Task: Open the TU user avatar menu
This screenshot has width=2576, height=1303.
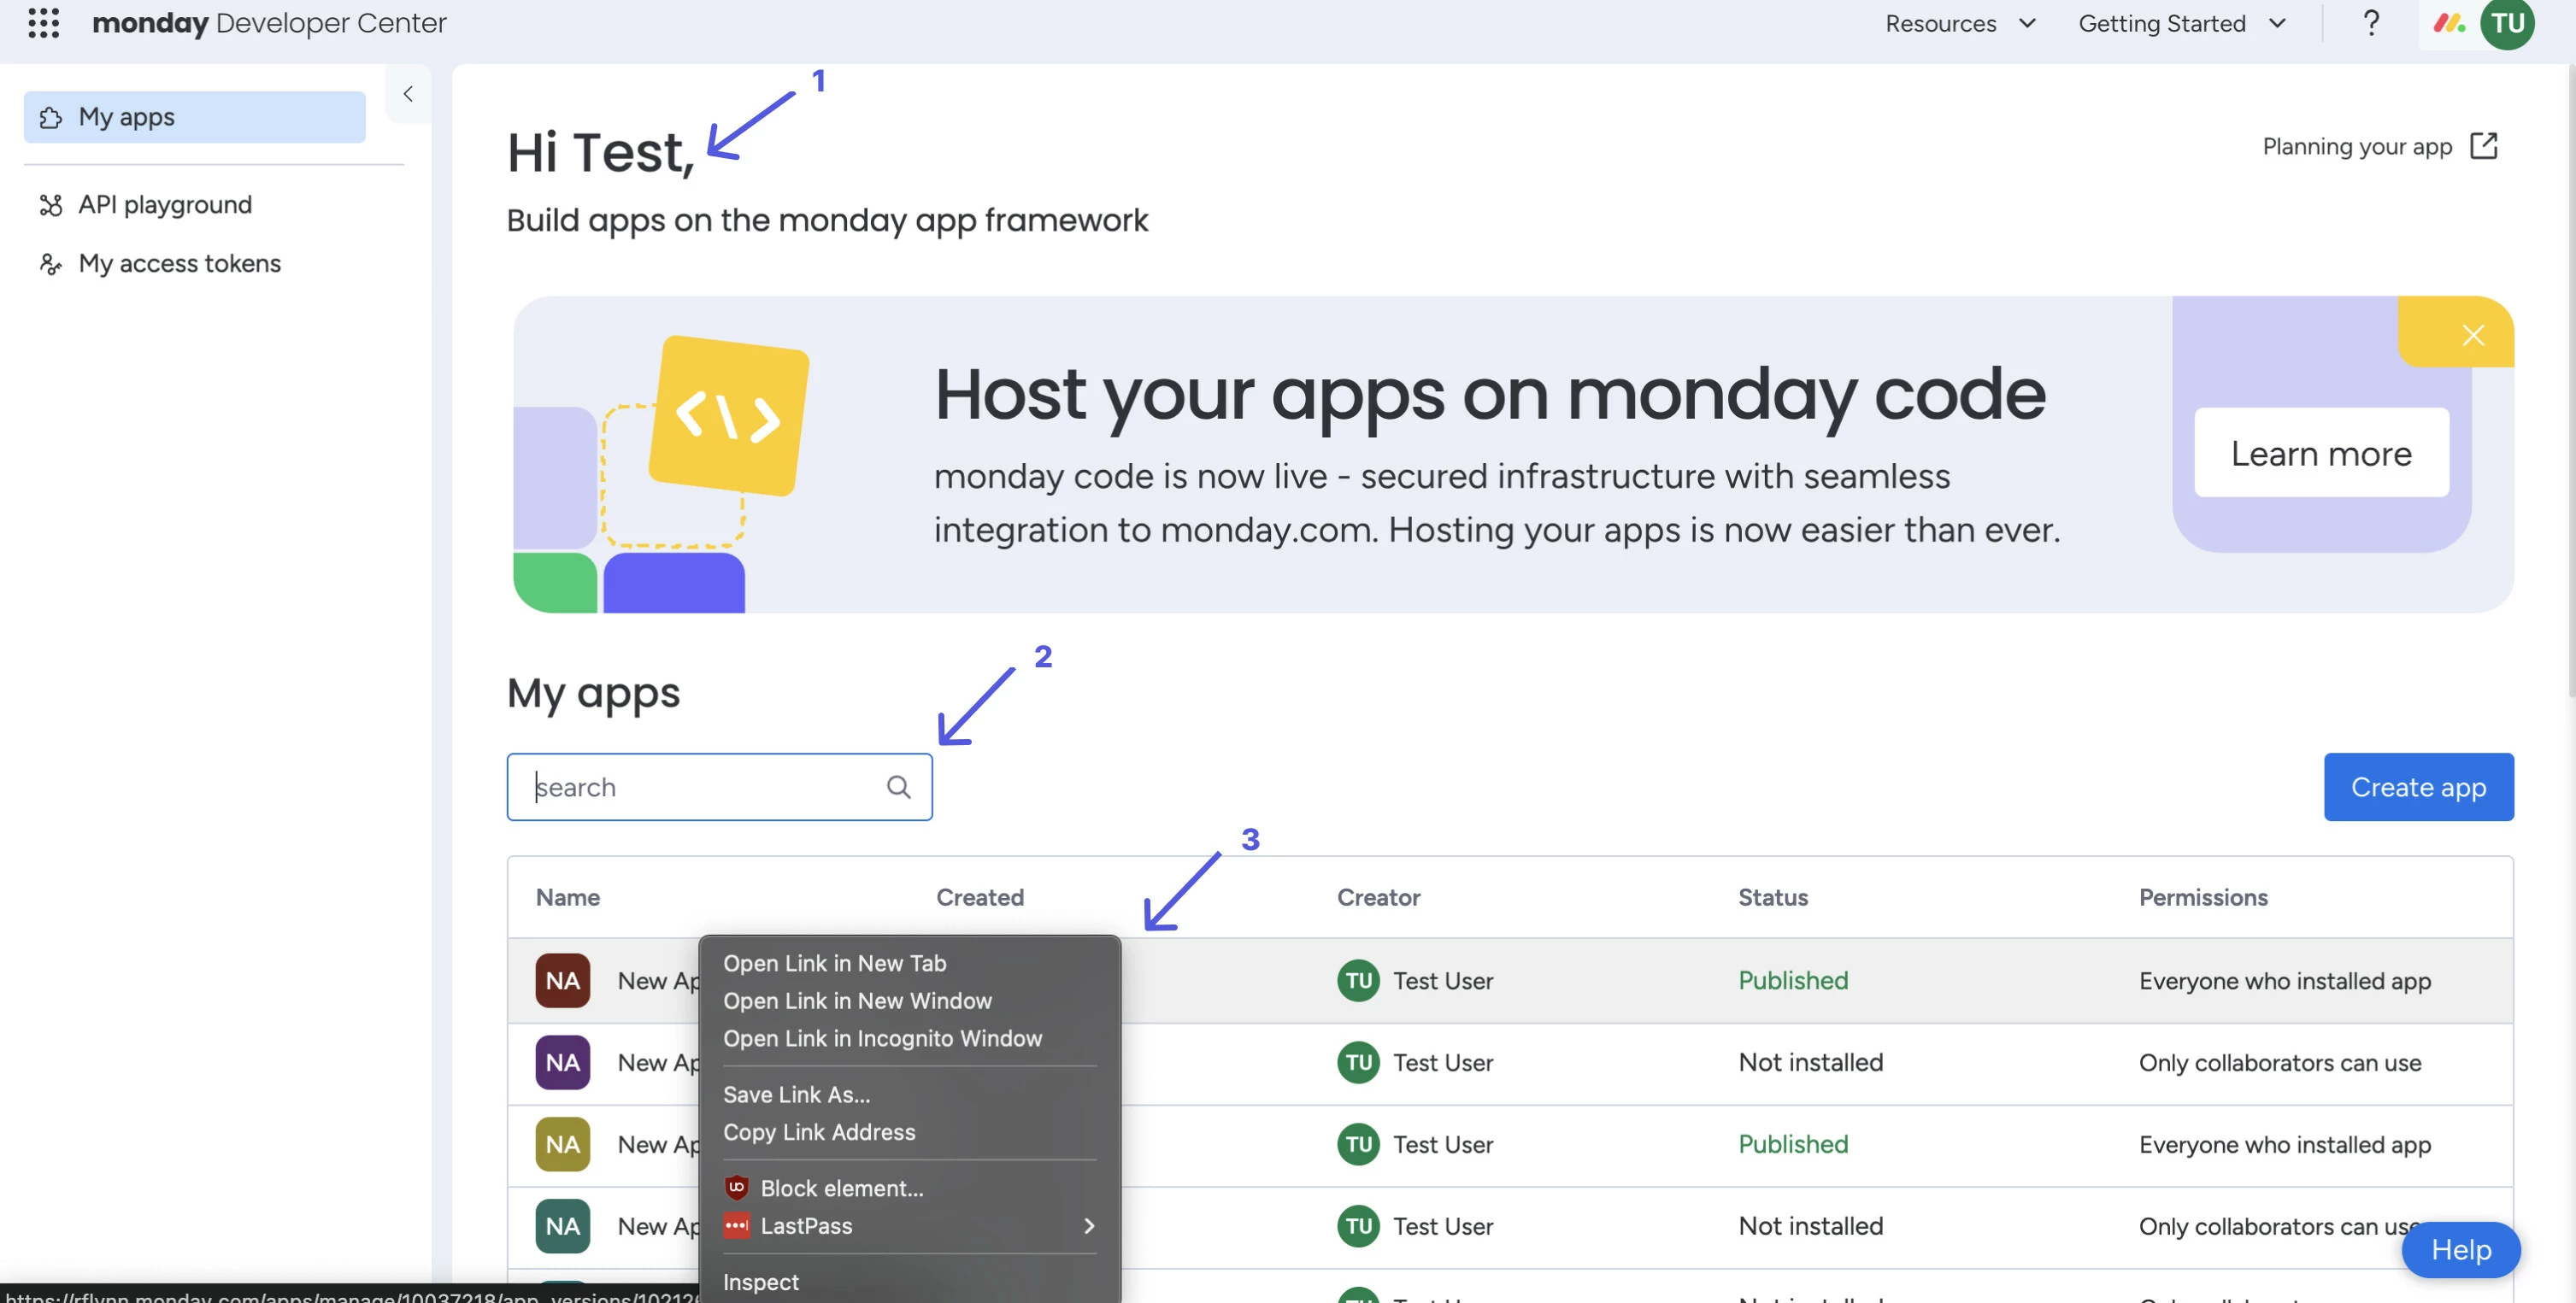Action: [2507, 22]
